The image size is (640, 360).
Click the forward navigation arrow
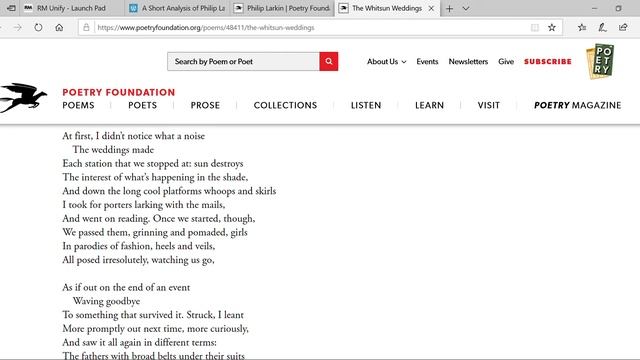point(18,28)
